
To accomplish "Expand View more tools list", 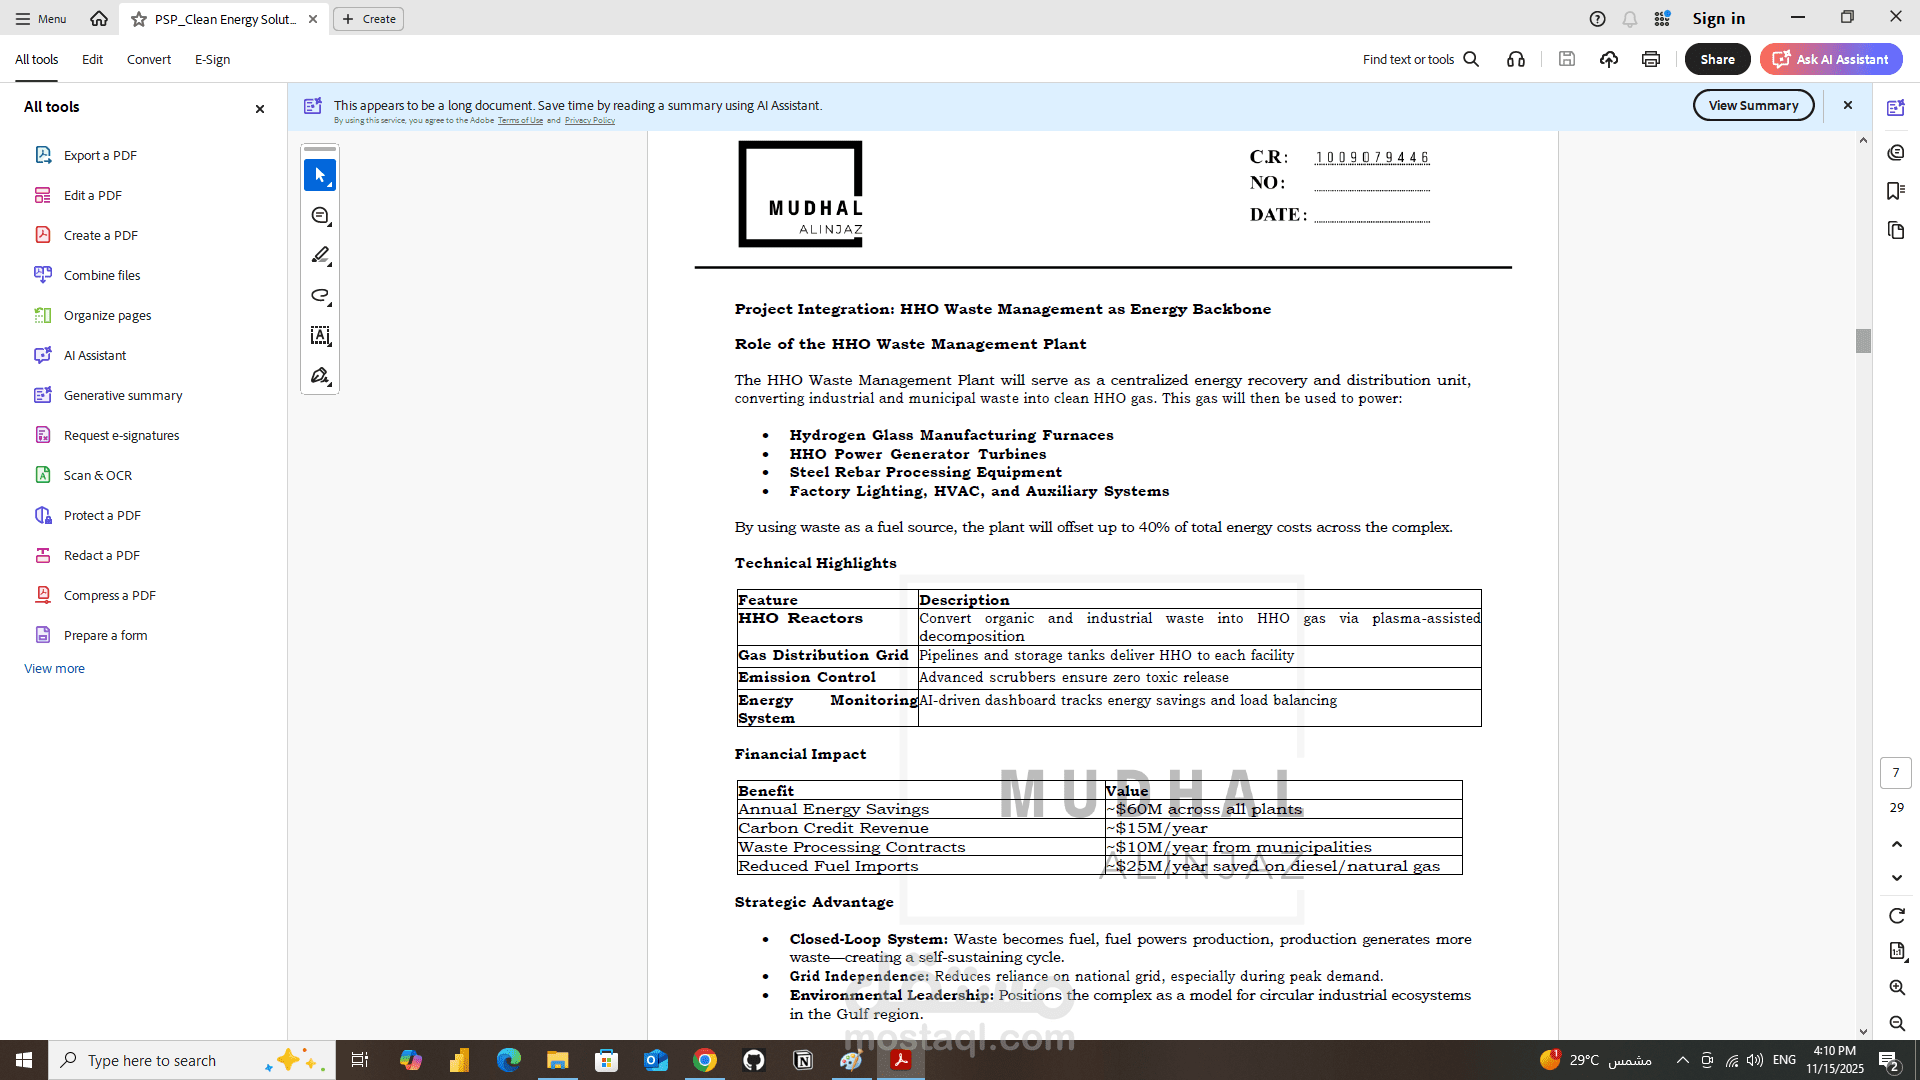I will click(54, 669).
